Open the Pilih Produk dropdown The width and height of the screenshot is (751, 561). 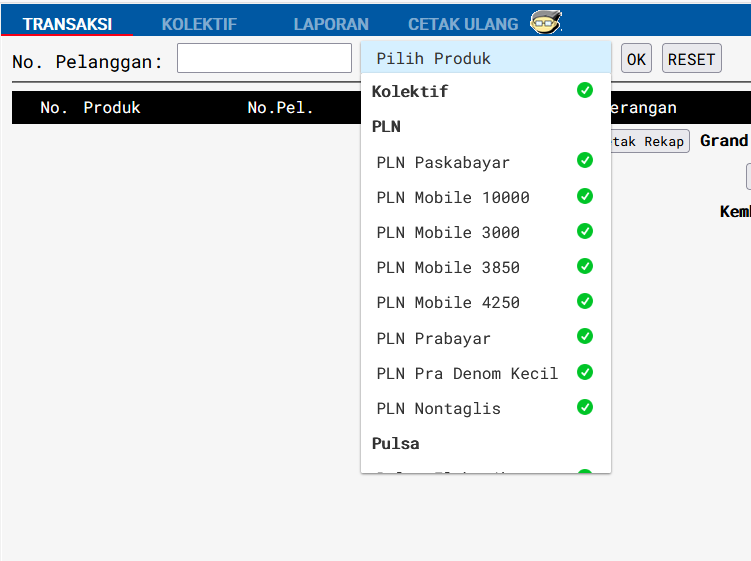click(486, 58)
